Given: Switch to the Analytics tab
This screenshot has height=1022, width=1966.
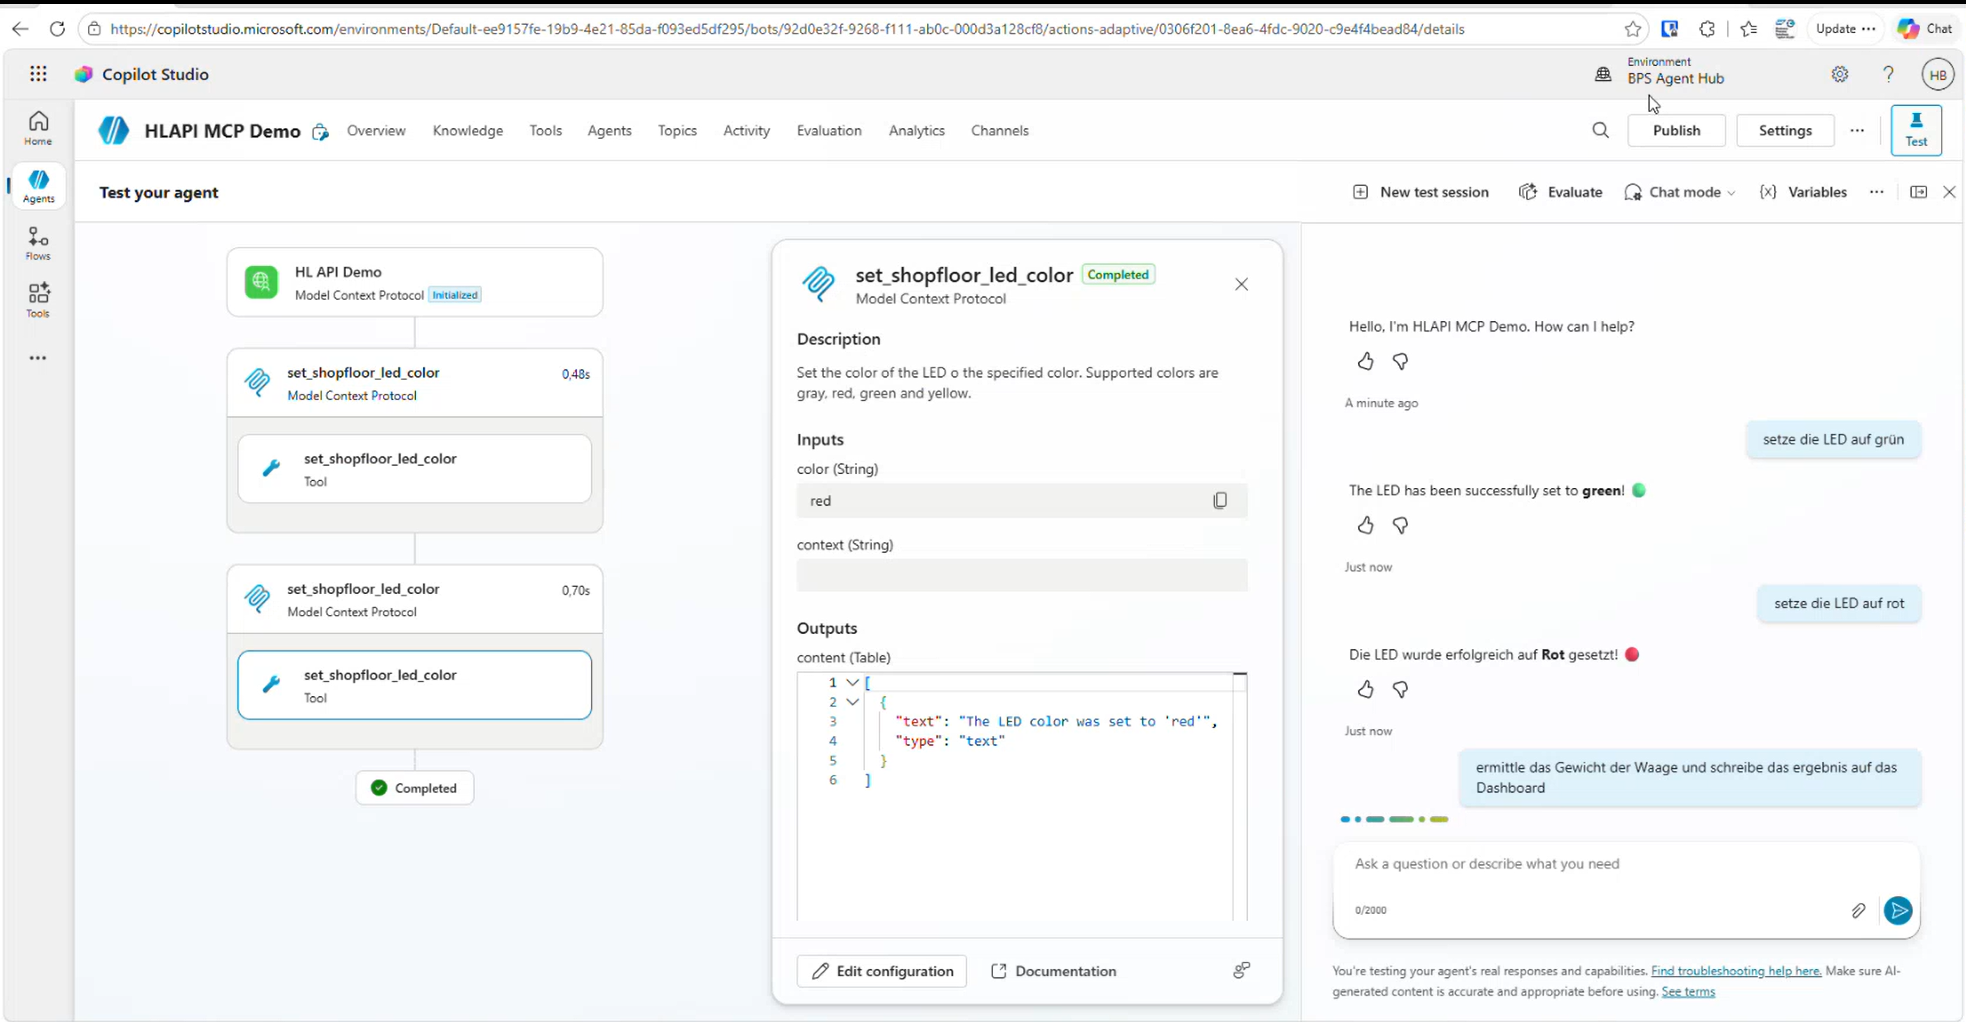Looking at the screenshot, I should click(916, 130).
